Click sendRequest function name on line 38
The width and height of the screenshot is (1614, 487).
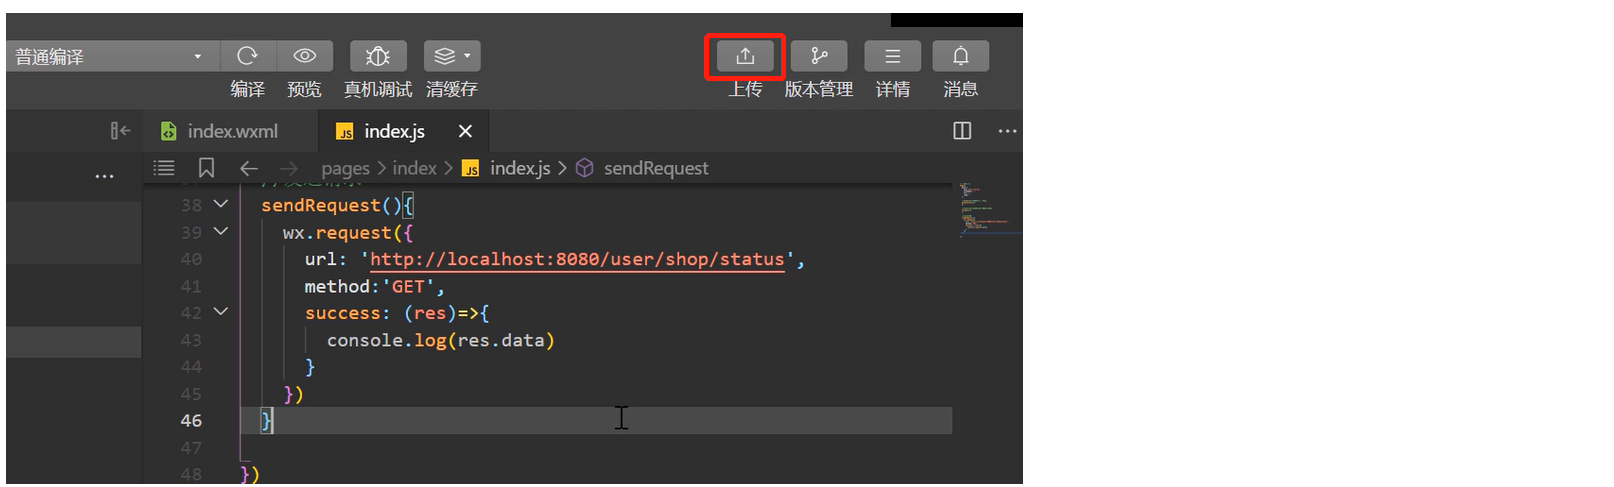point(321,205)
